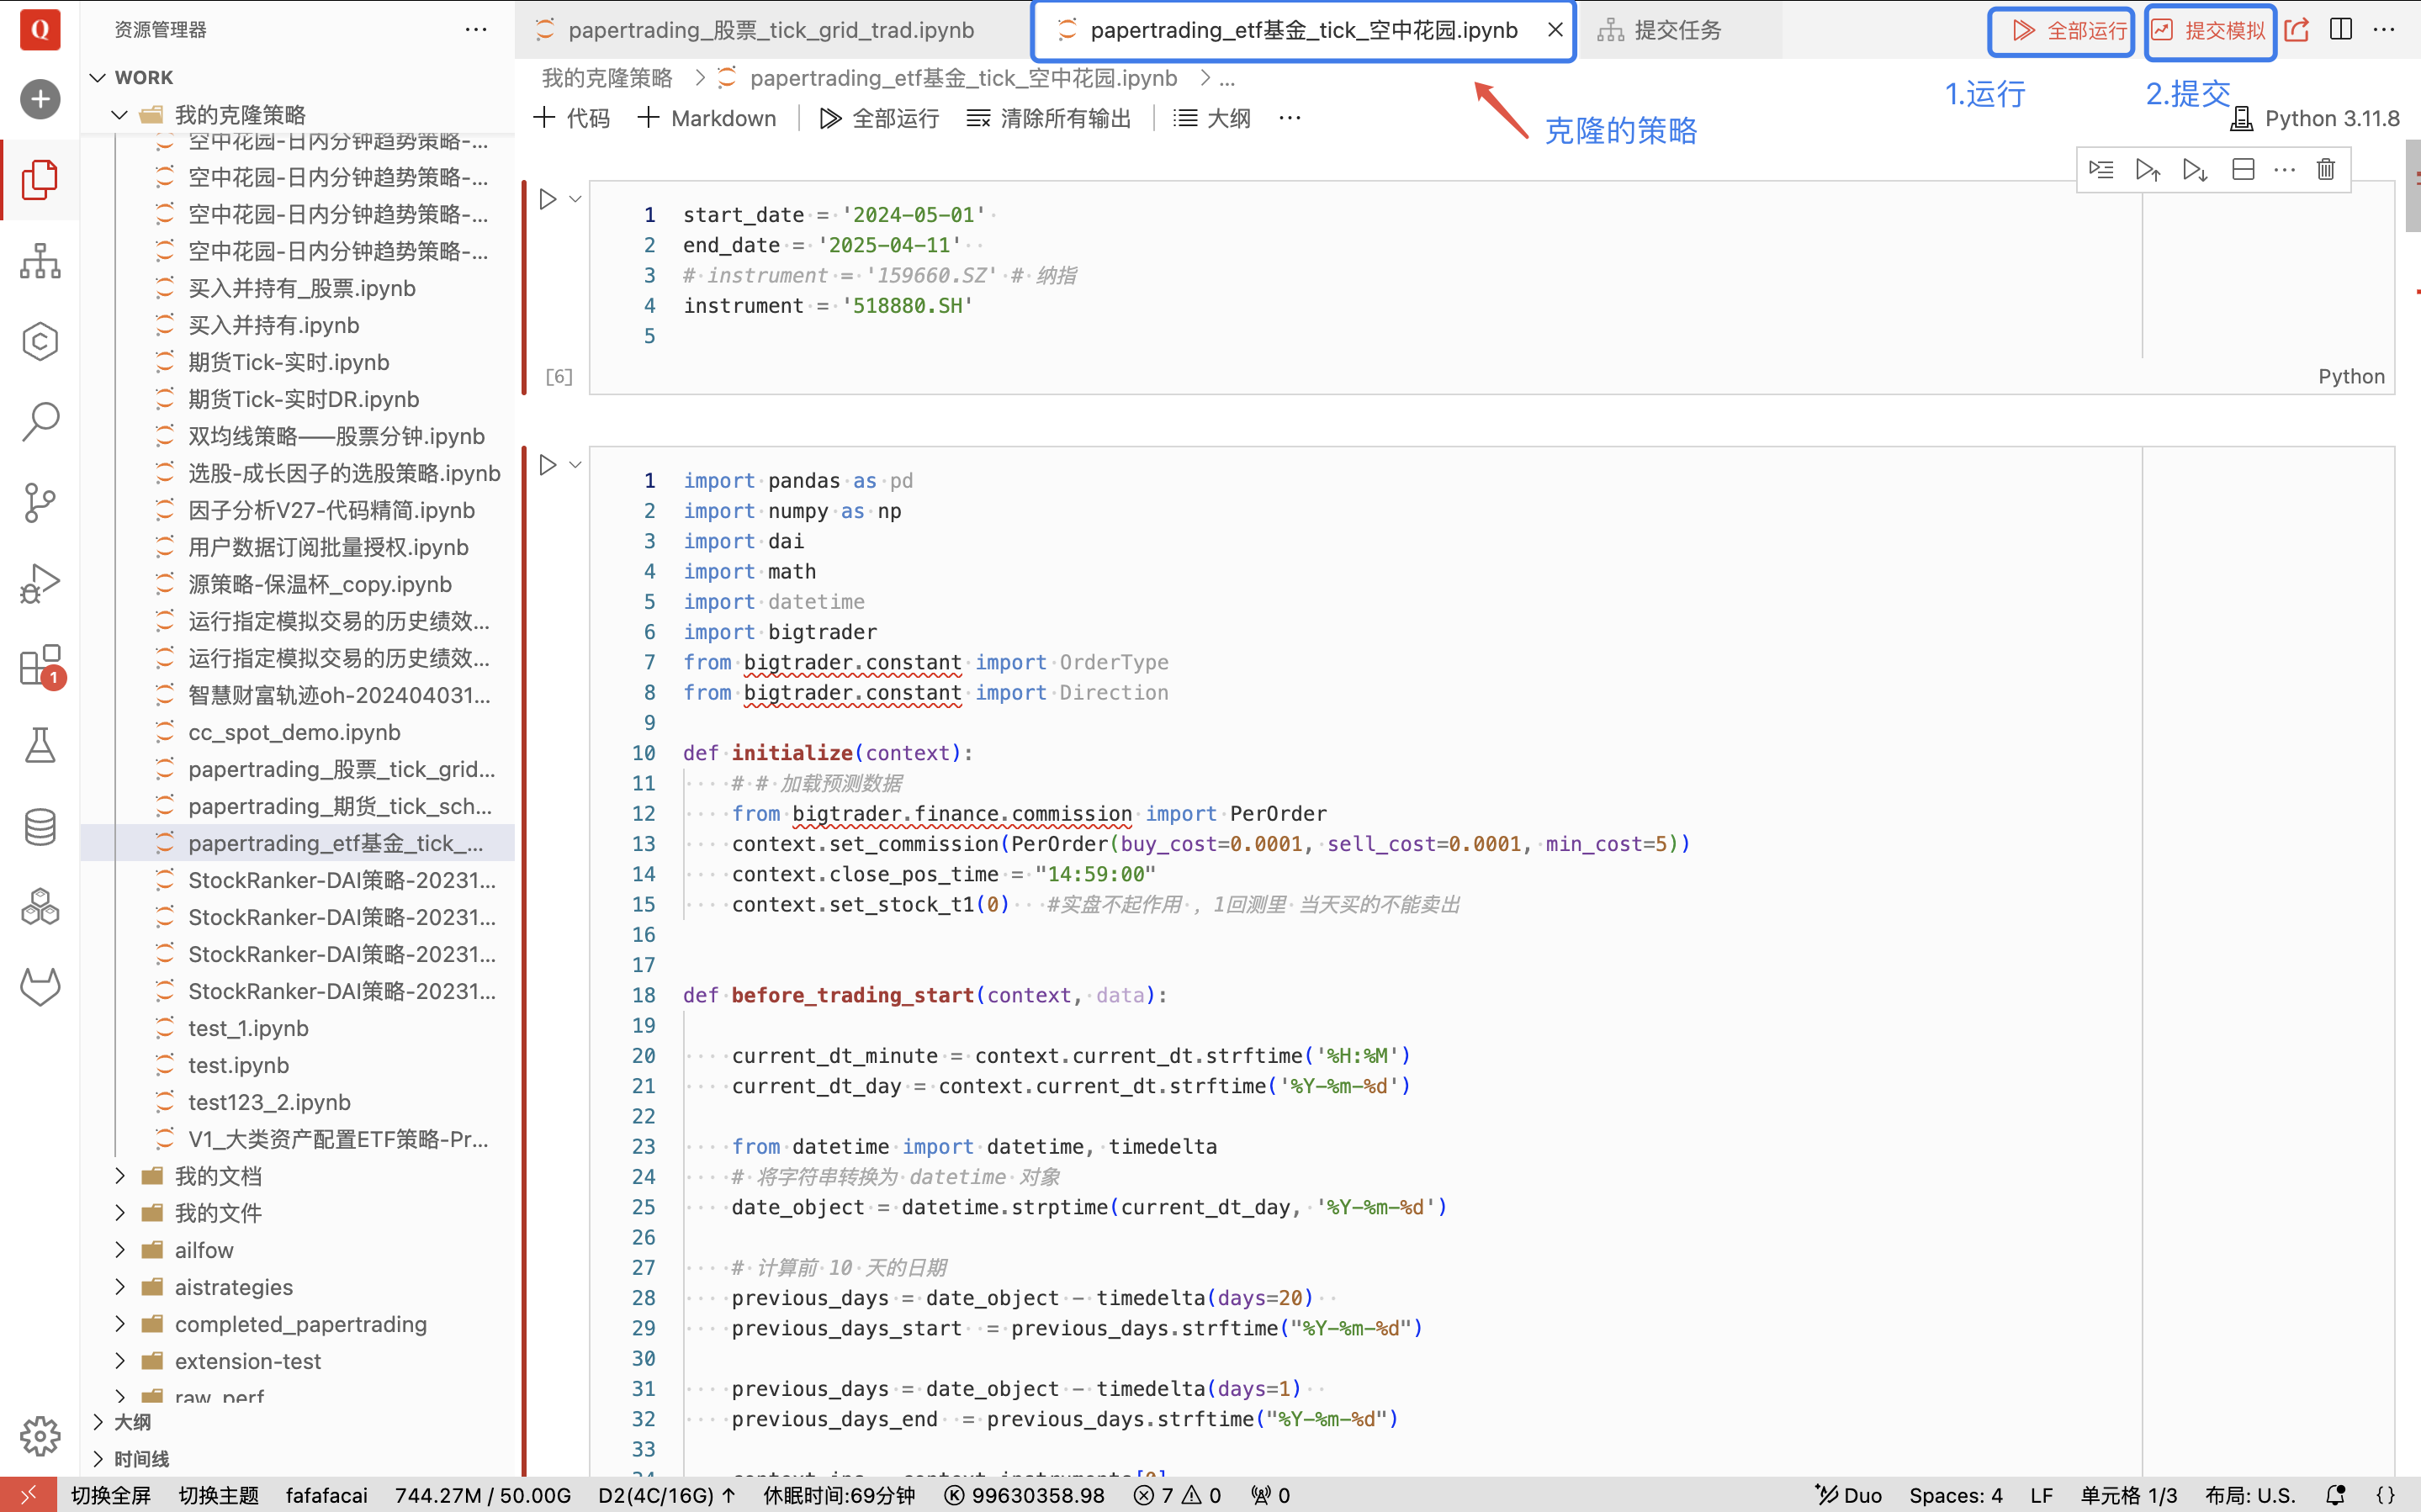
Task: Click the split editor layout icon
Action: (x=2341, y=30)
